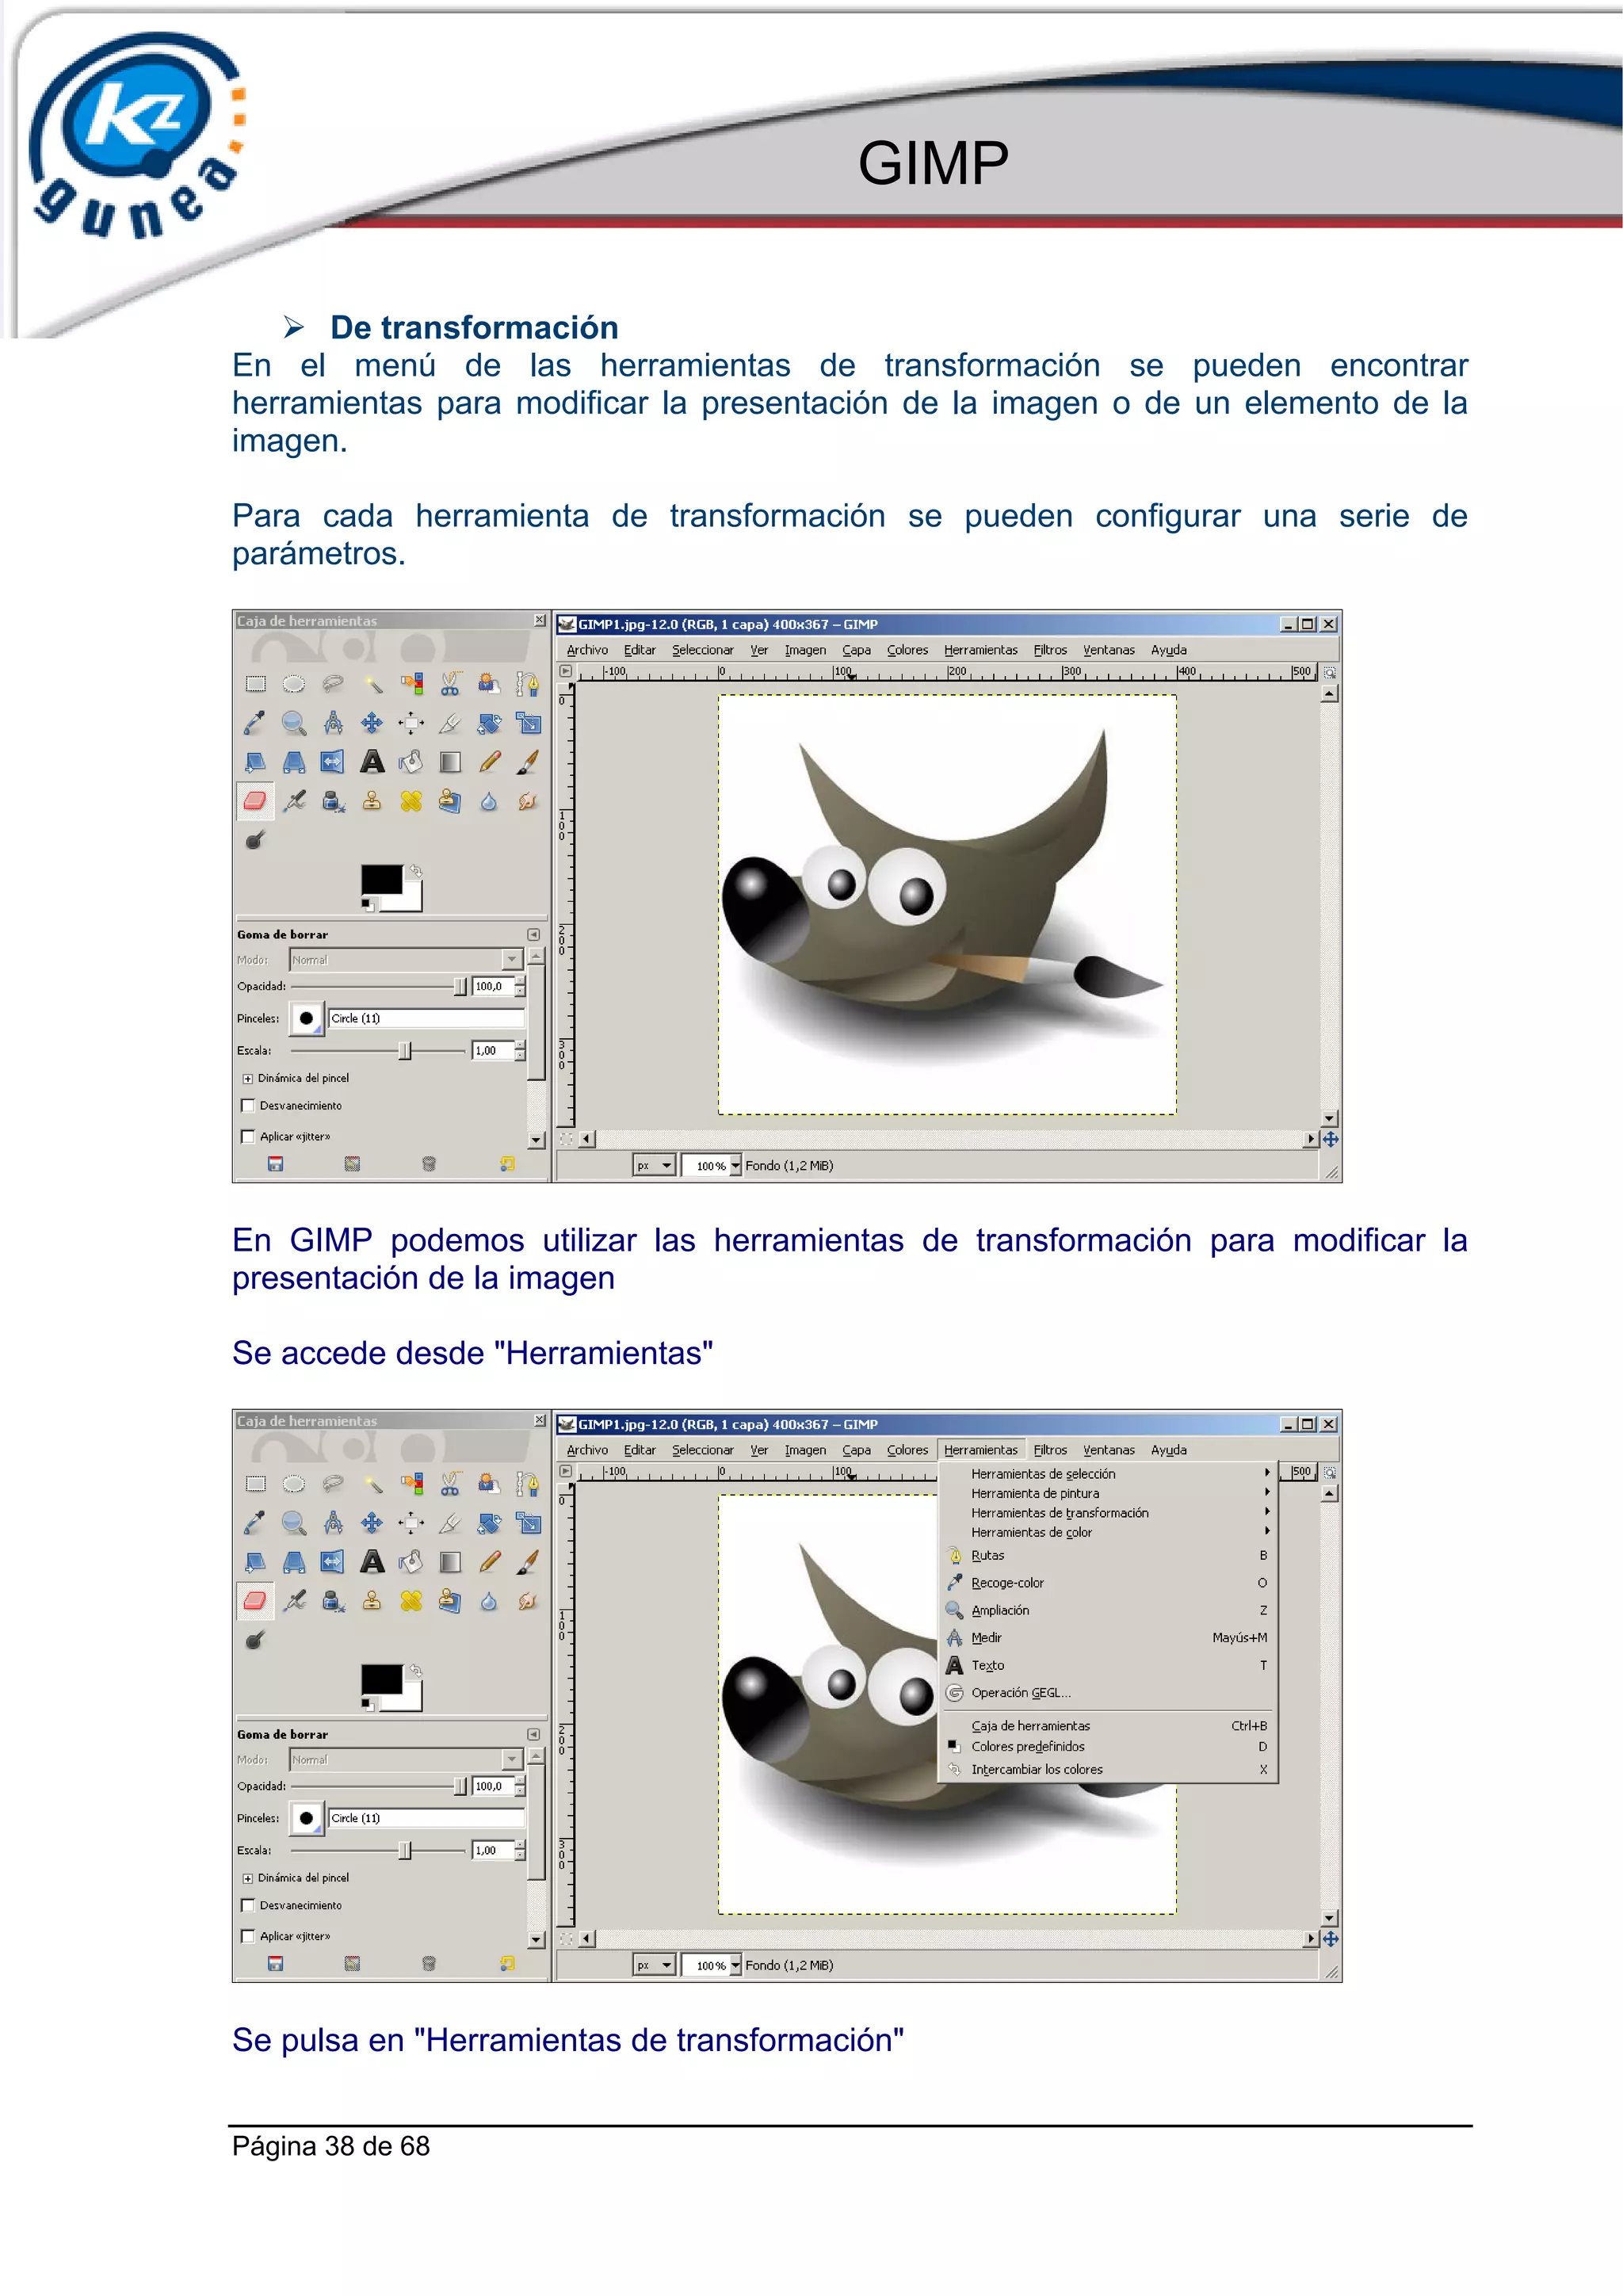Choose the Dodge/Burn tool in upper screenshot

[256, 840]
